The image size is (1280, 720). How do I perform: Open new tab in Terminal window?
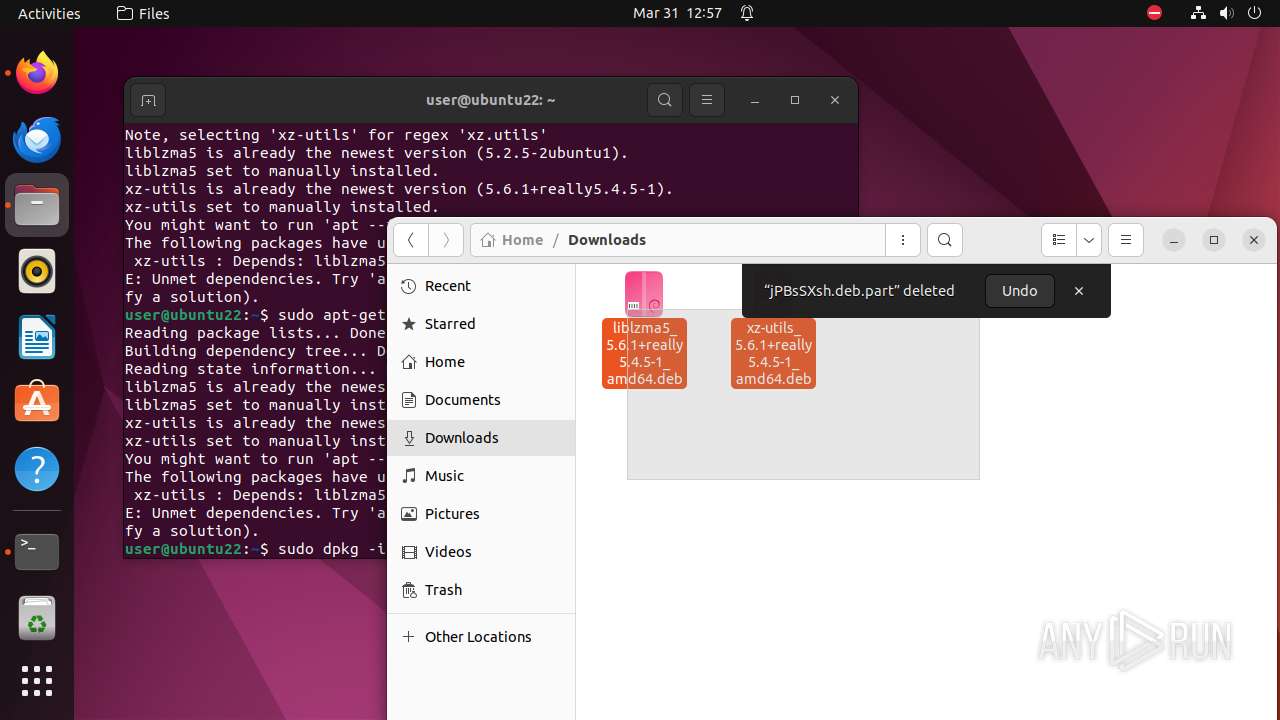148,100
